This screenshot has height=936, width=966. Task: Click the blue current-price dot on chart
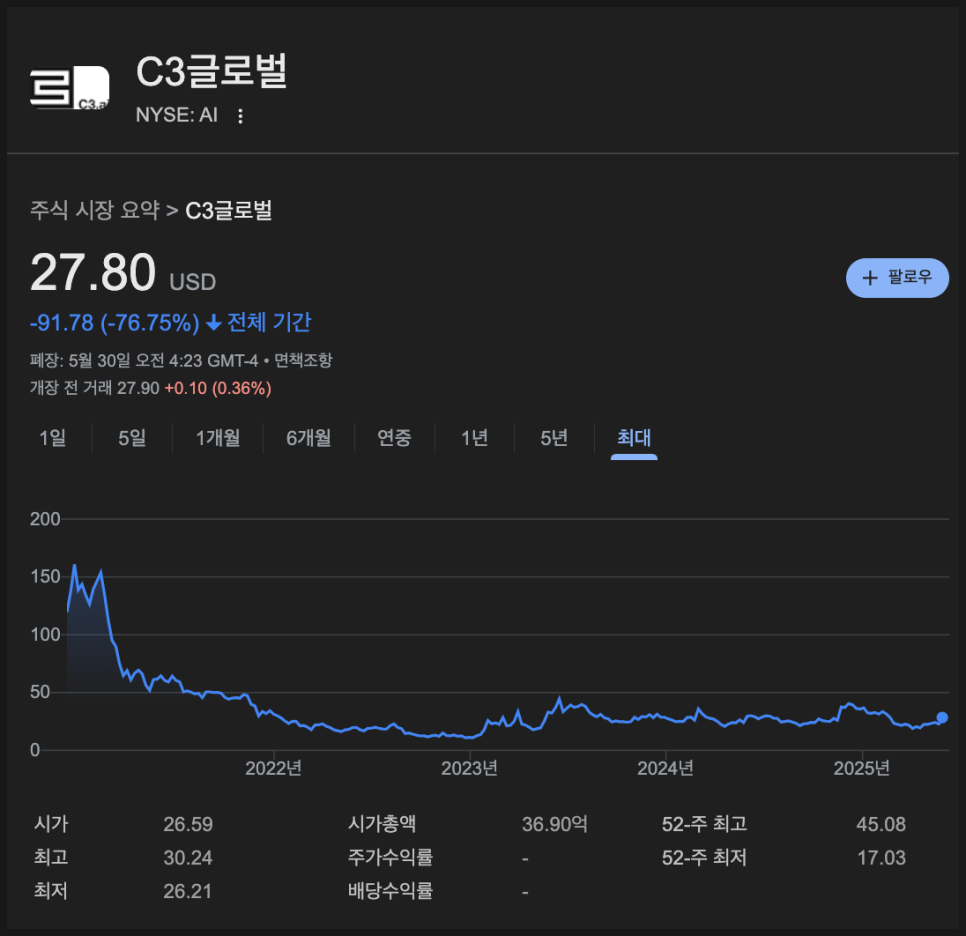point(942,717)
